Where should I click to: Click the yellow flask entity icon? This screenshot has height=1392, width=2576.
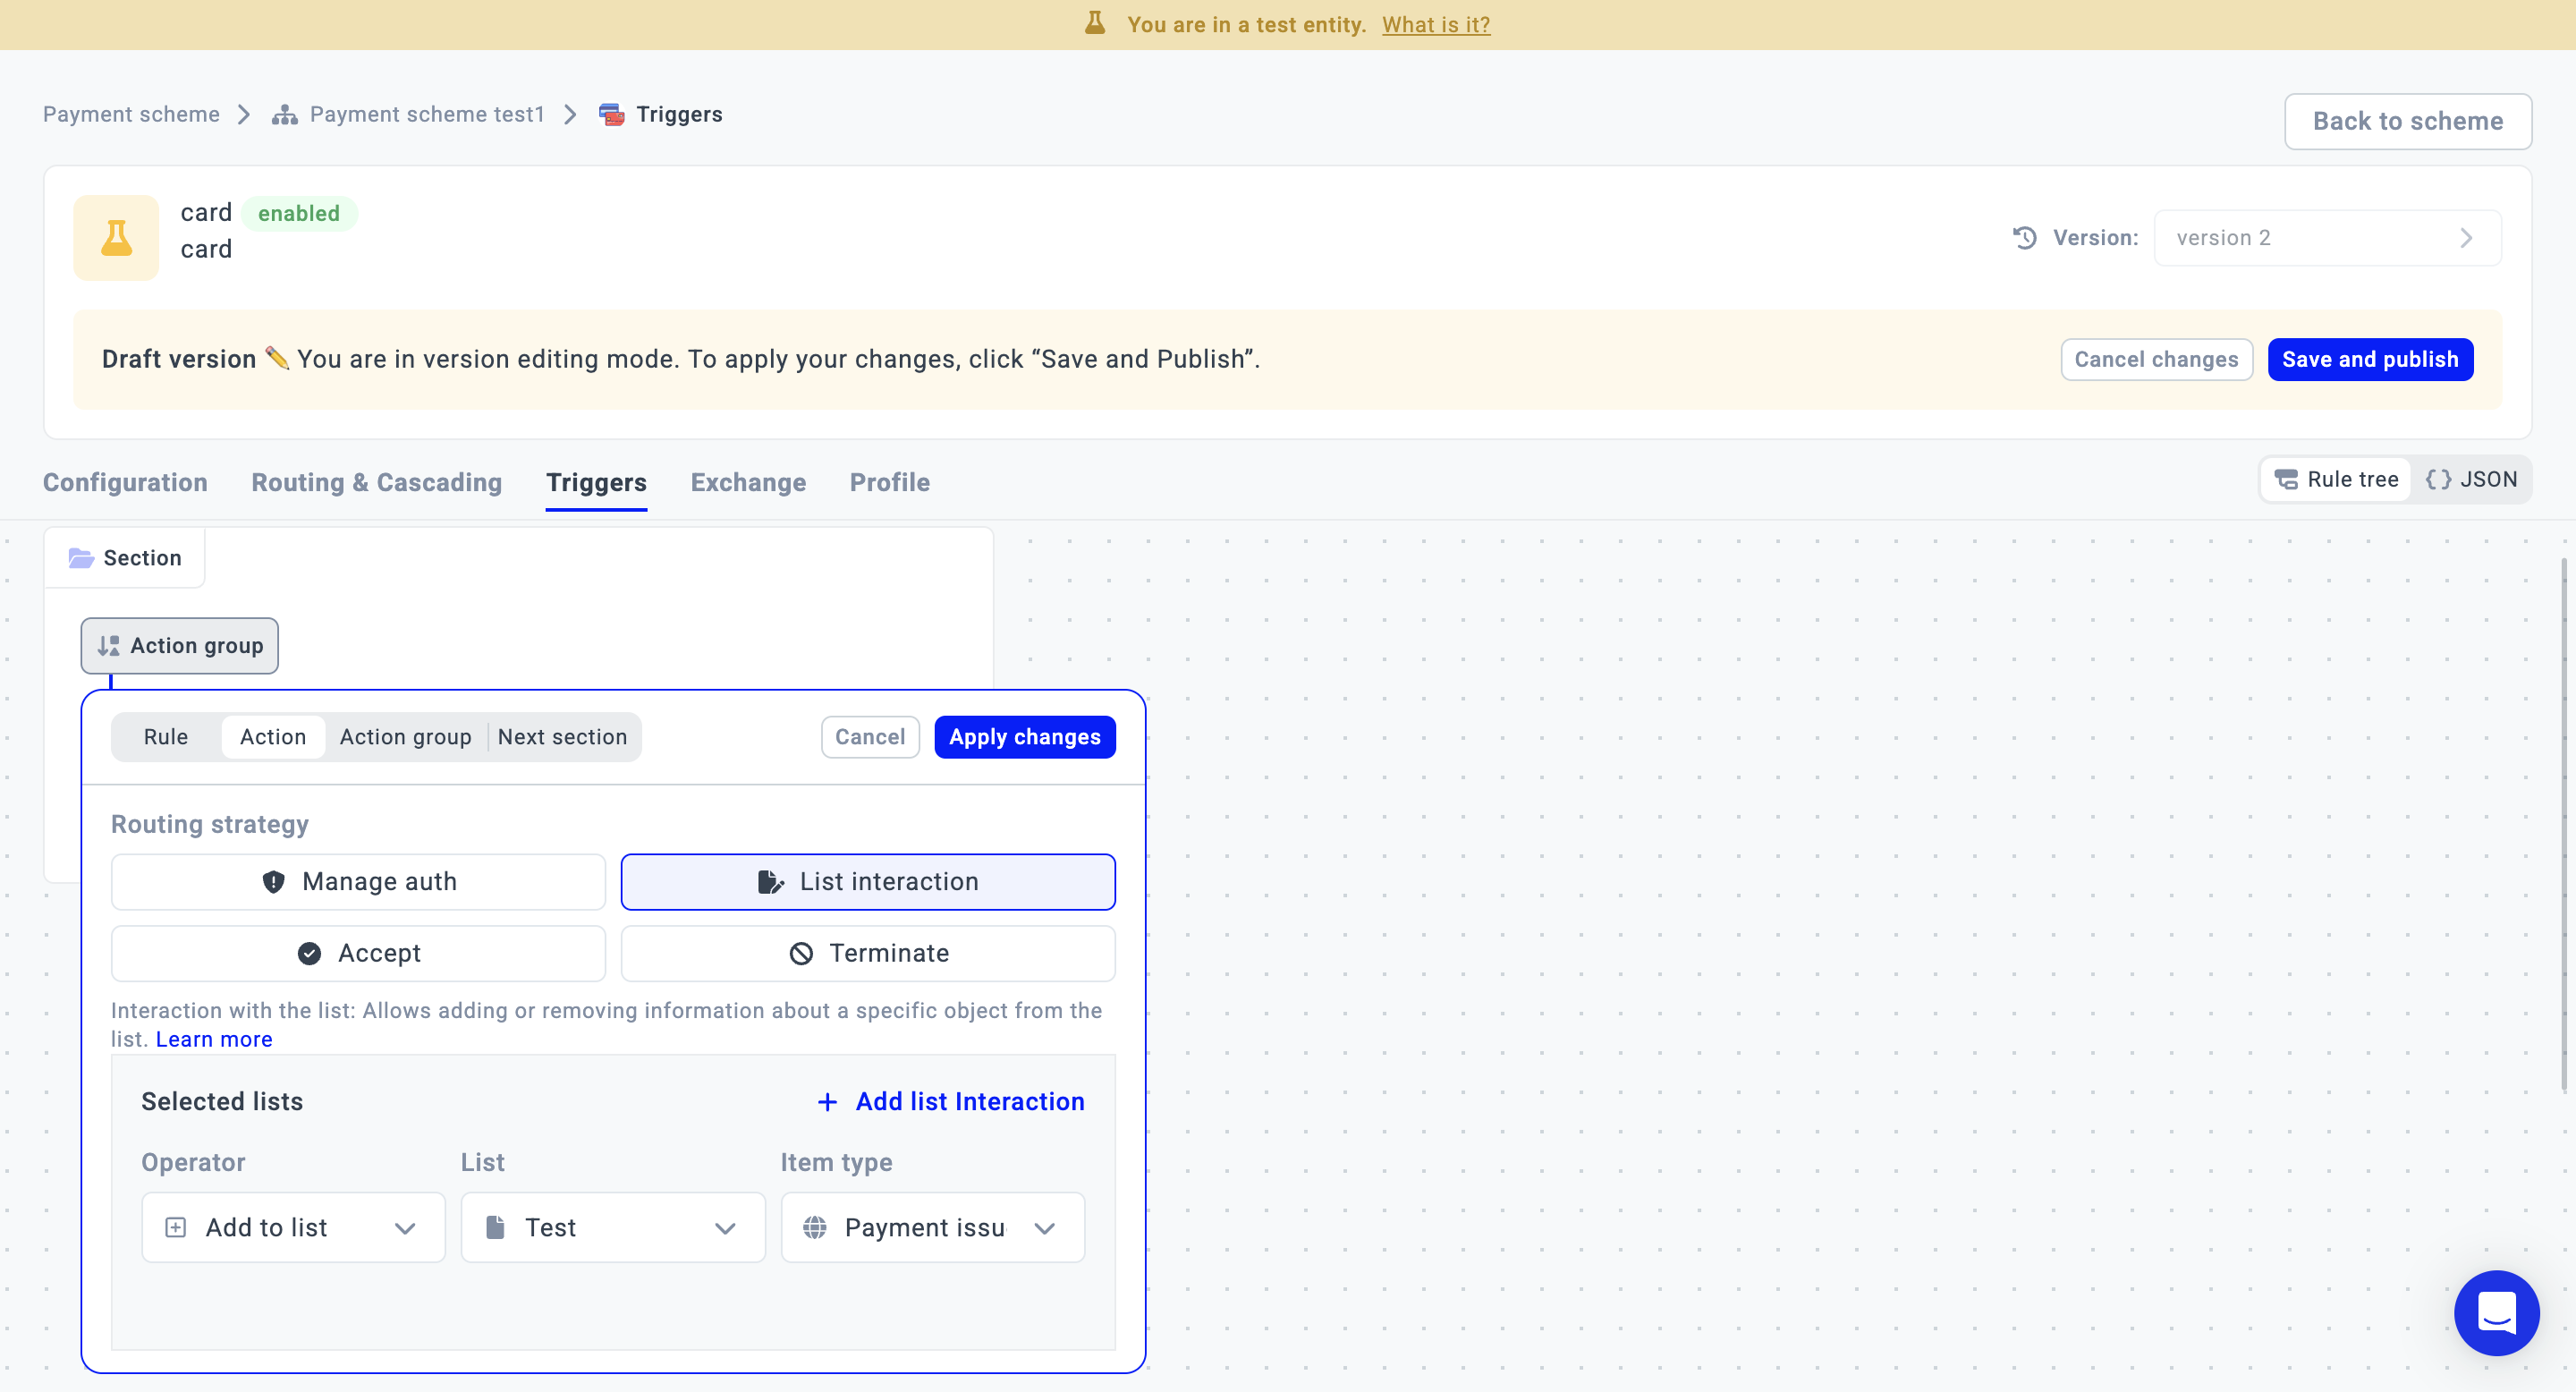pyautogui.click(x=116, y=238)
